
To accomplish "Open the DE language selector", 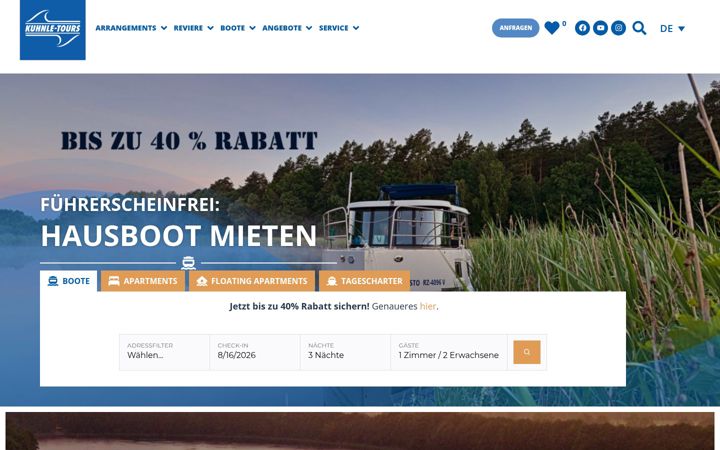I will tap(672, 28).
